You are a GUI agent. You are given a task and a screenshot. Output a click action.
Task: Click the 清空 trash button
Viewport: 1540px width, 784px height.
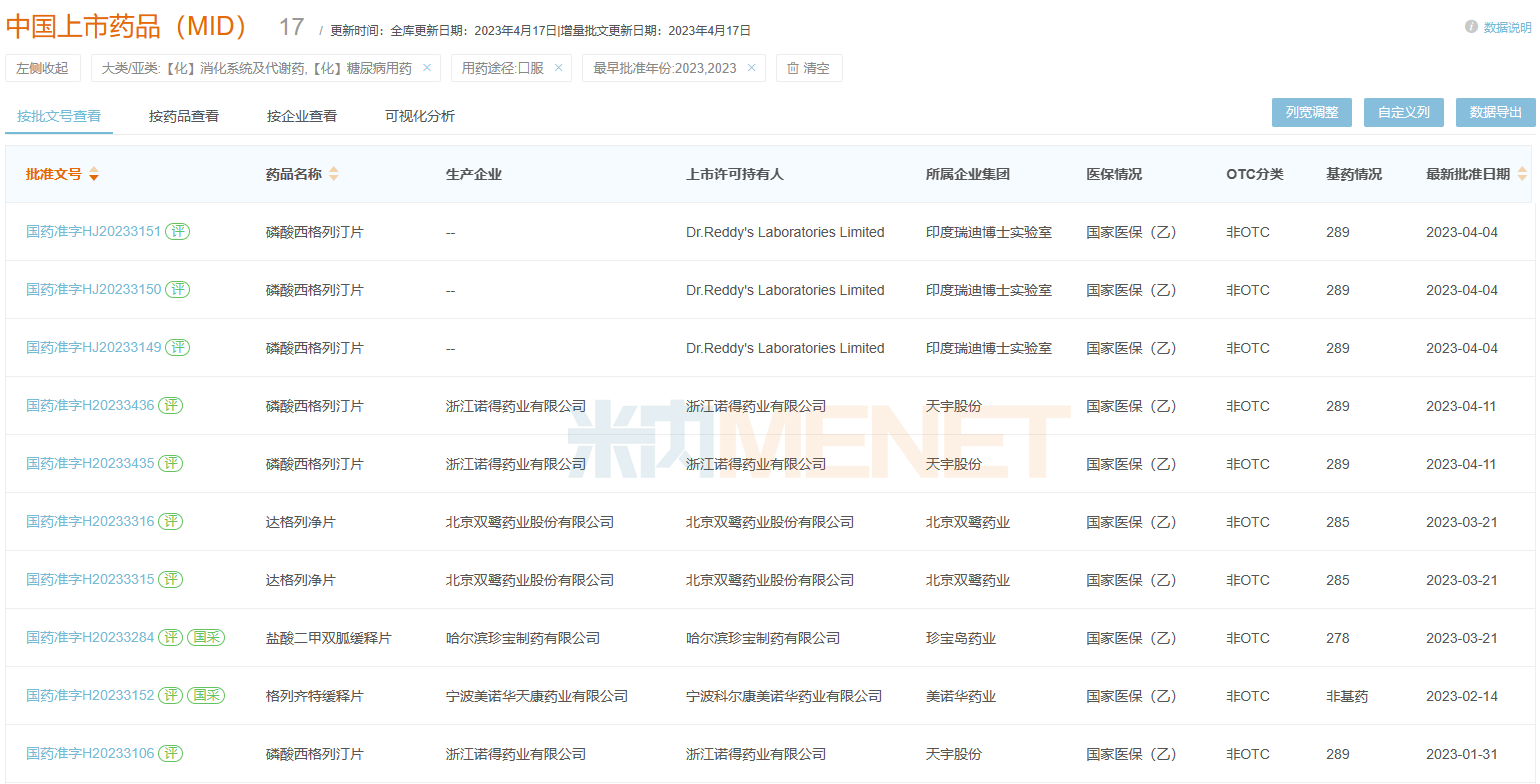(808, 68)
